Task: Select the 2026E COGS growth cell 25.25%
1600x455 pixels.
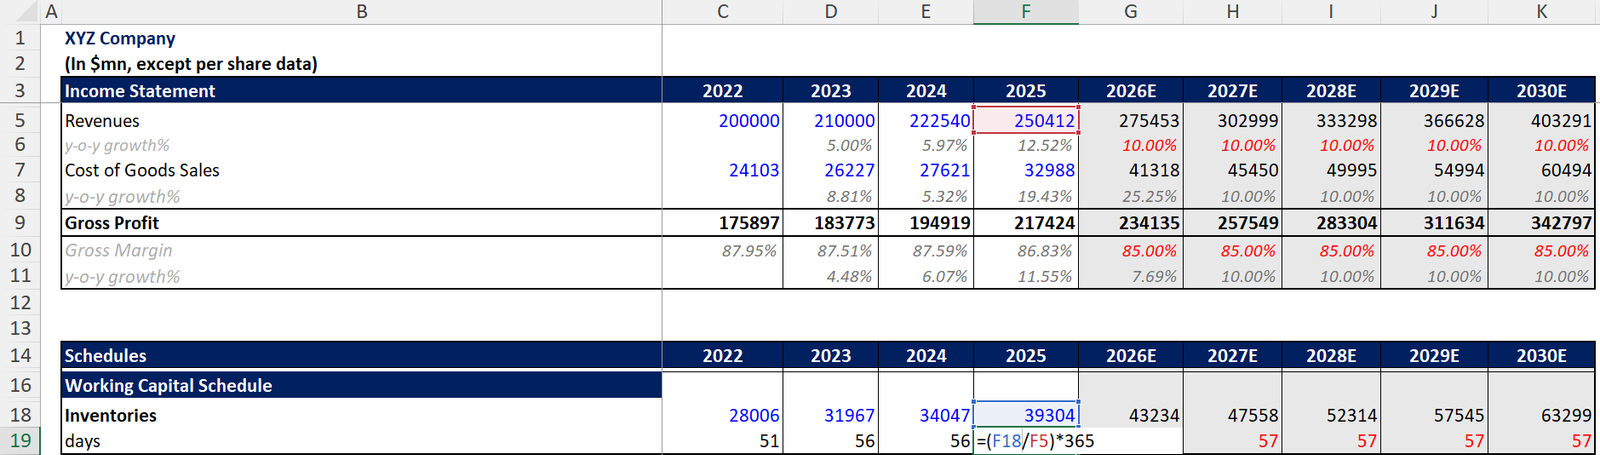Action: click(x=1131, y=197)
